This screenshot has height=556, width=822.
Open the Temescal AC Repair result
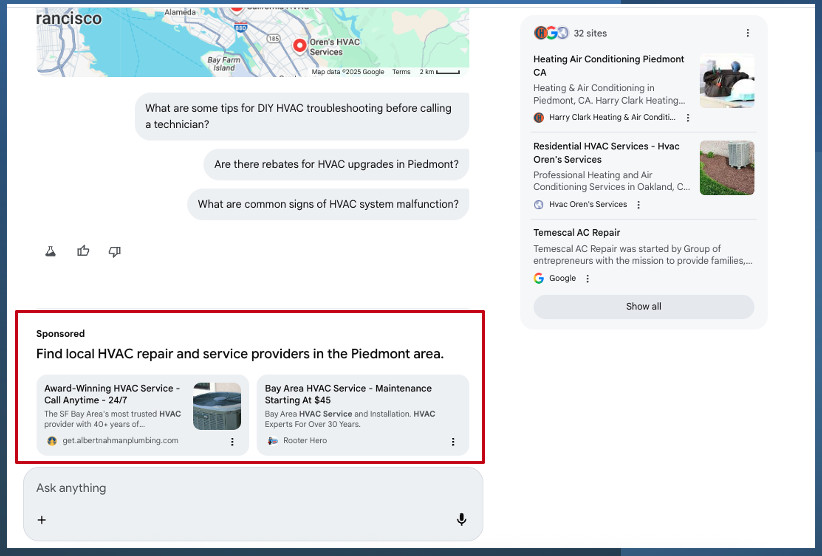tap(576, 233)
